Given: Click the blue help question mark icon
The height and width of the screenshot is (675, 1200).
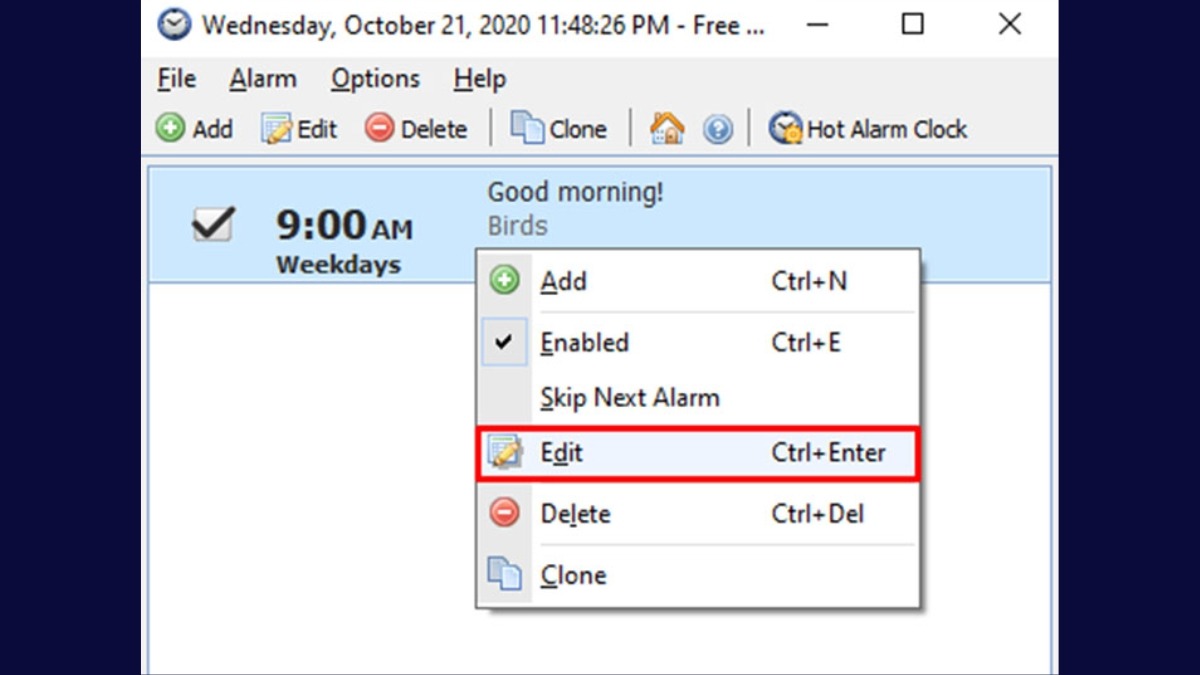Looking at the screenshot, I should [717, 129].
